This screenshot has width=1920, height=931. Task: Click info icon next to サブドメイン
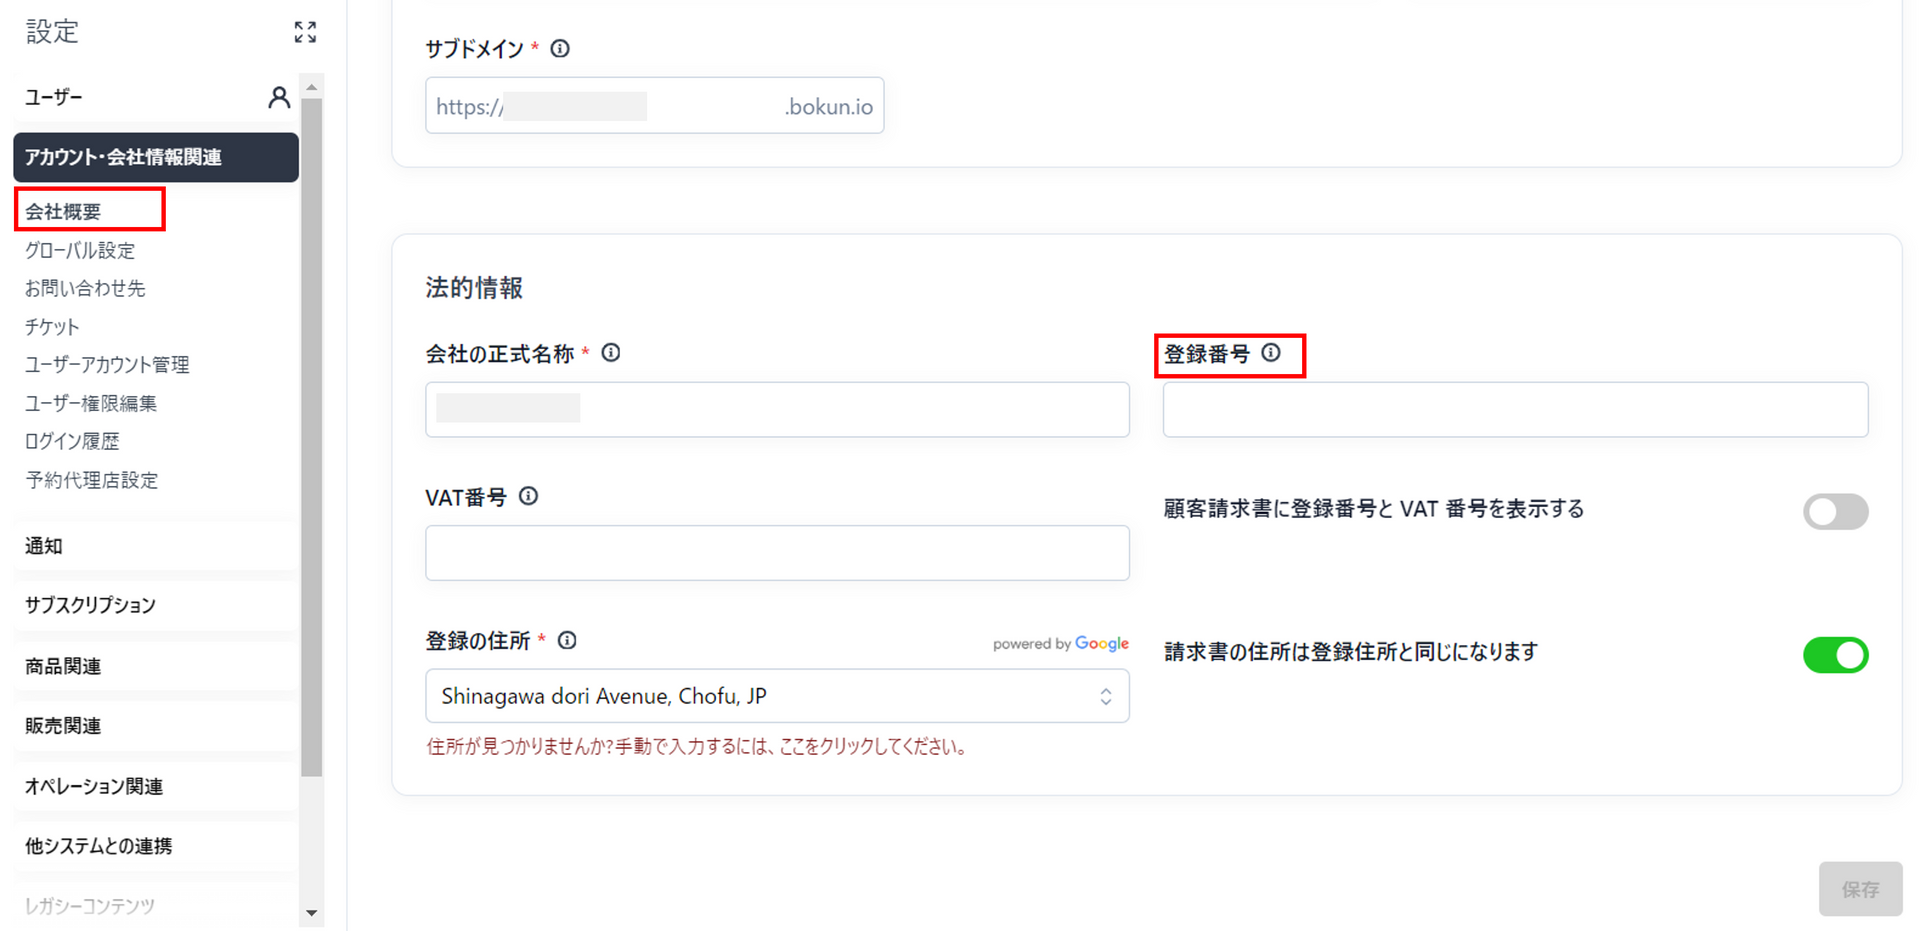pyautogui.click(x=560, y=49)
